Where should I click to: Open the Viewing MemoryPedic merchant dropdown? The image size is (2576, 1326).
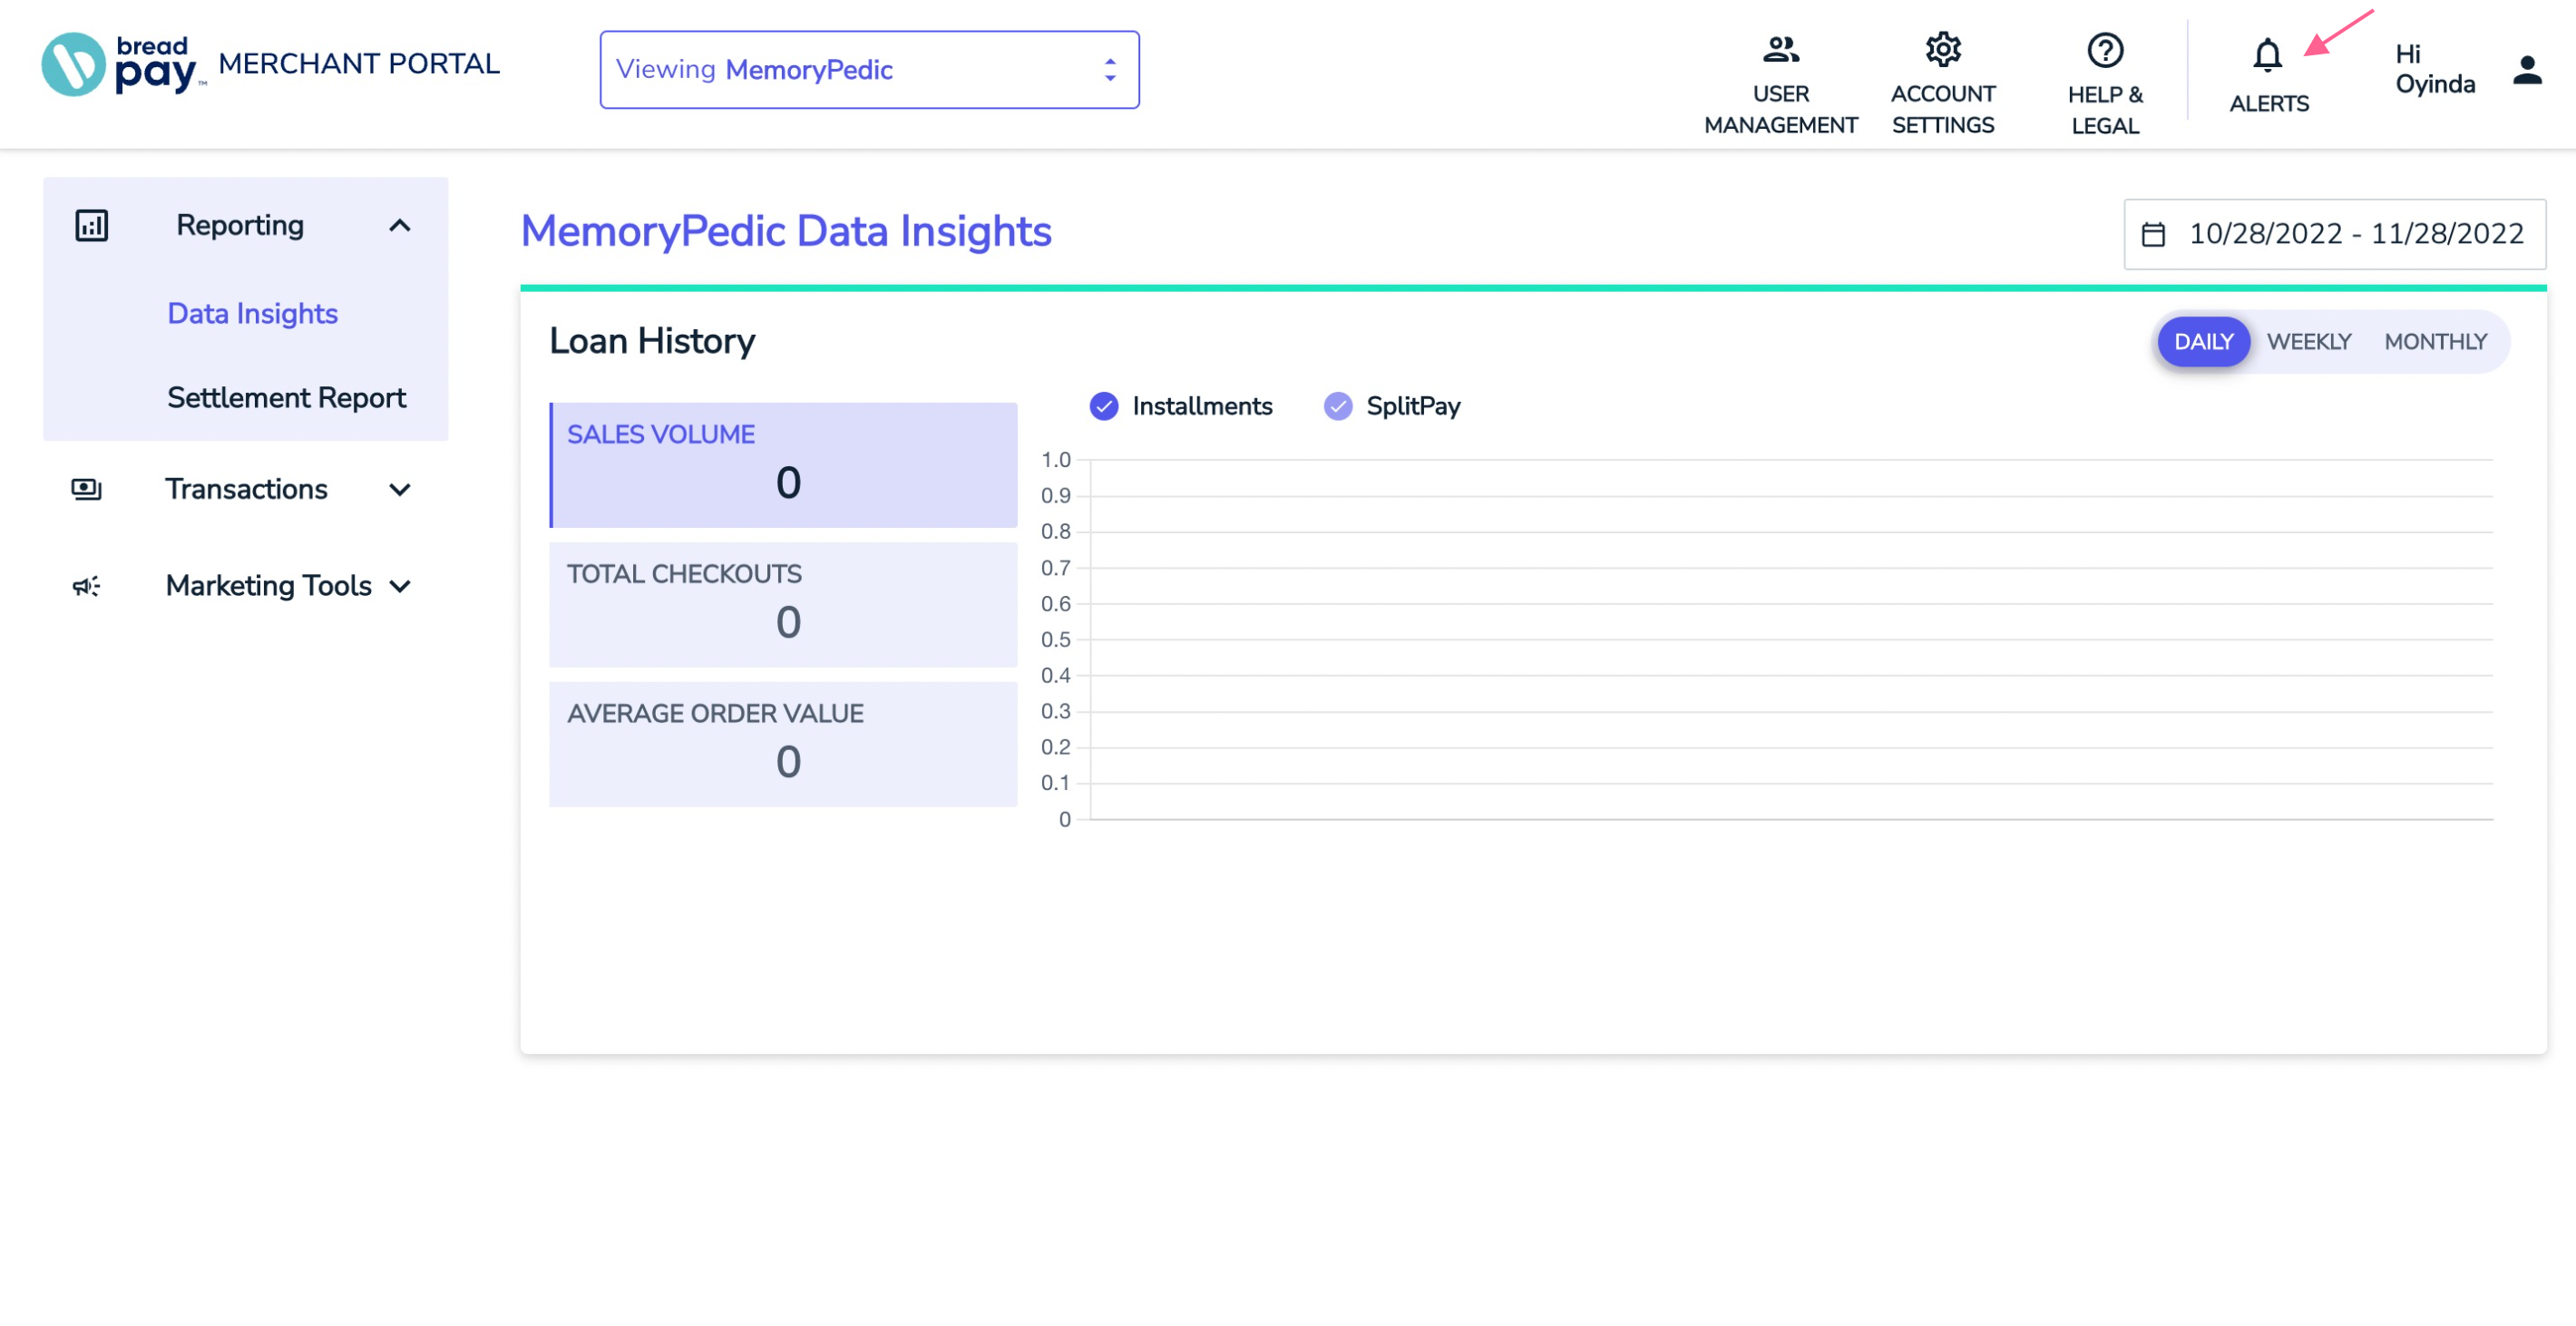869,70
